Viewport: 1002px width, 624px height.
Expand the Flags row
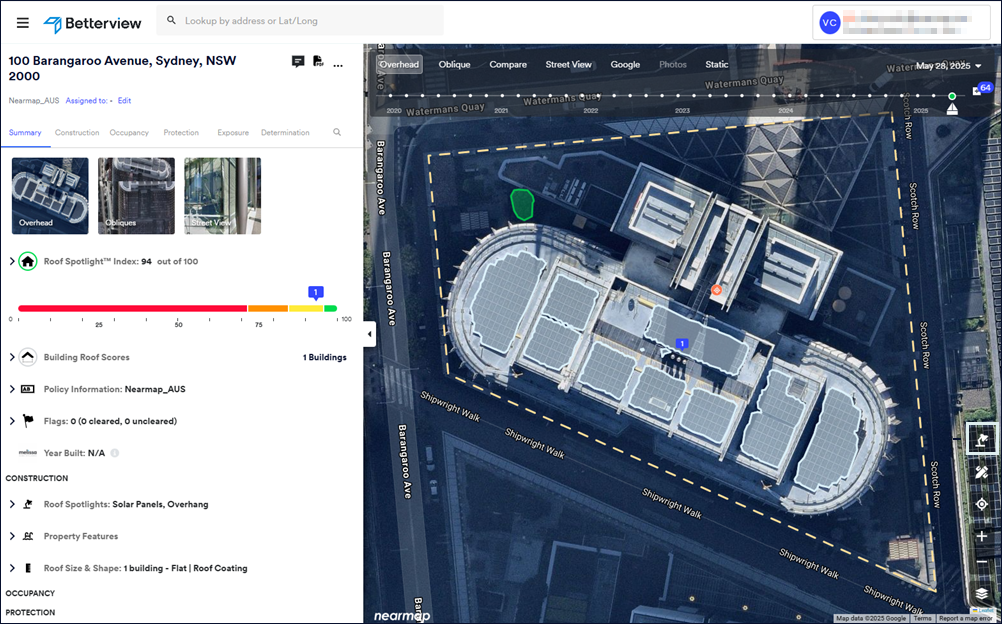(x=12, y=421)
